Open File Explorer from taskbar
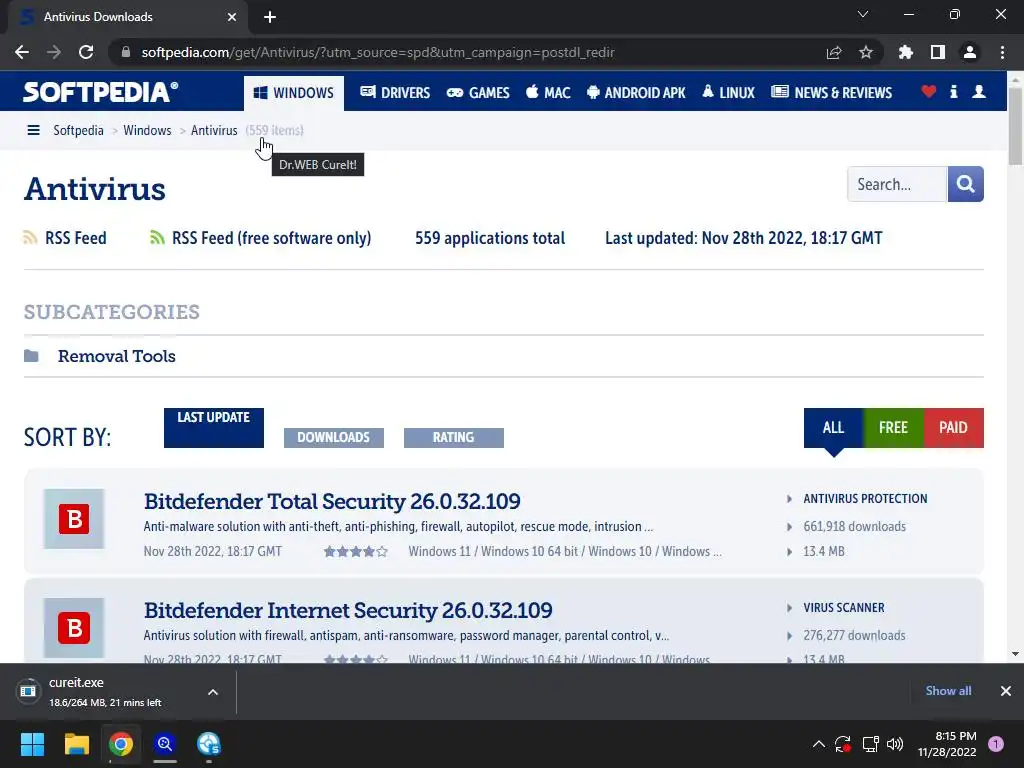 [x=76, y=744]
